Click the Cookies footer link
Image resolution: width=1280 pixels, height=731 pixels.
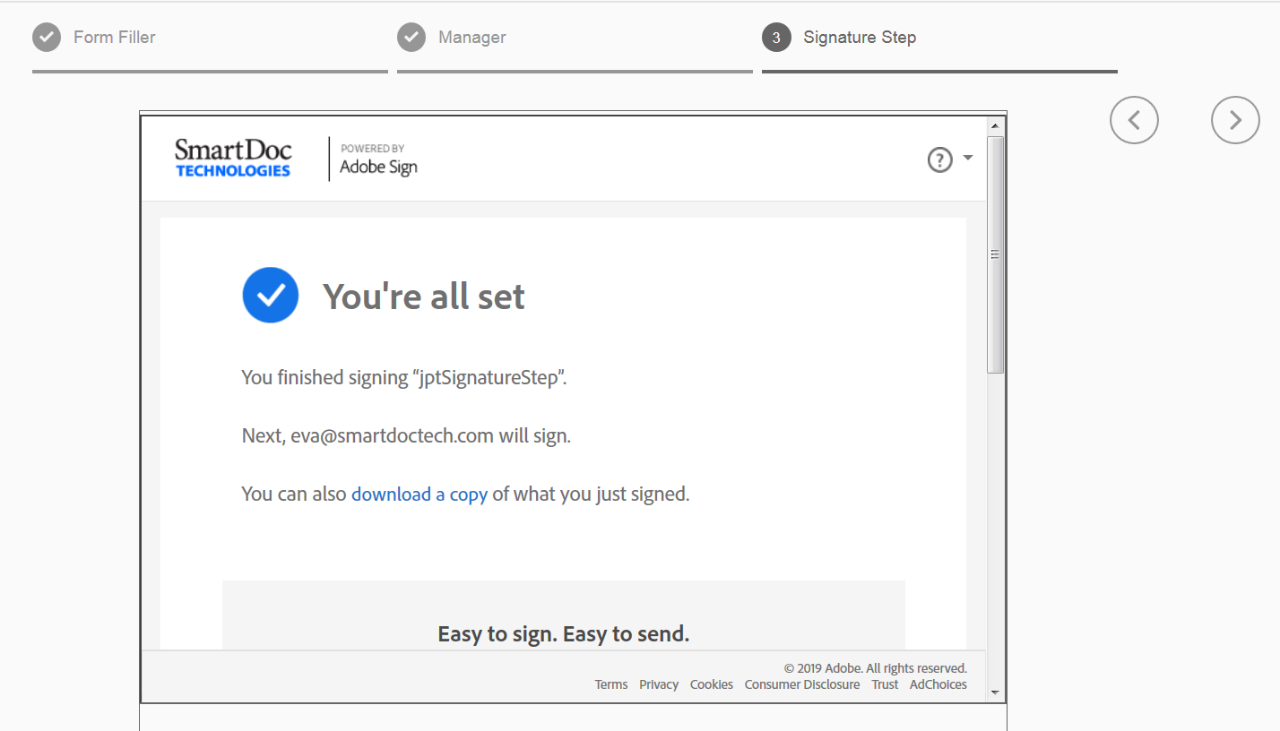point(711,684)
